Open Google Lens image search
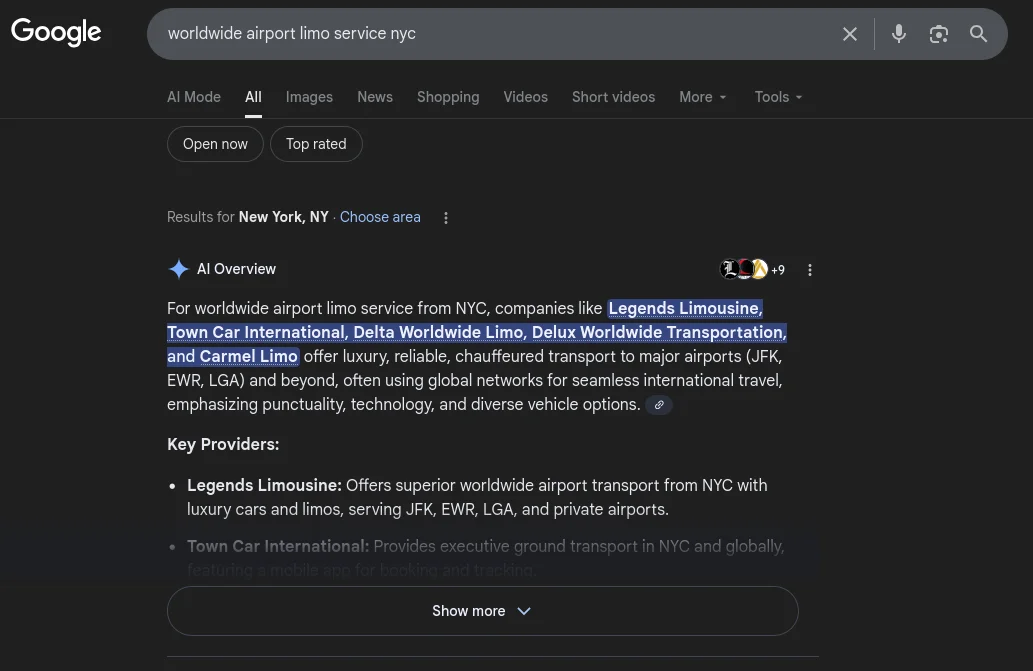Screen dimensions: 1033x671 click(938, 33)
